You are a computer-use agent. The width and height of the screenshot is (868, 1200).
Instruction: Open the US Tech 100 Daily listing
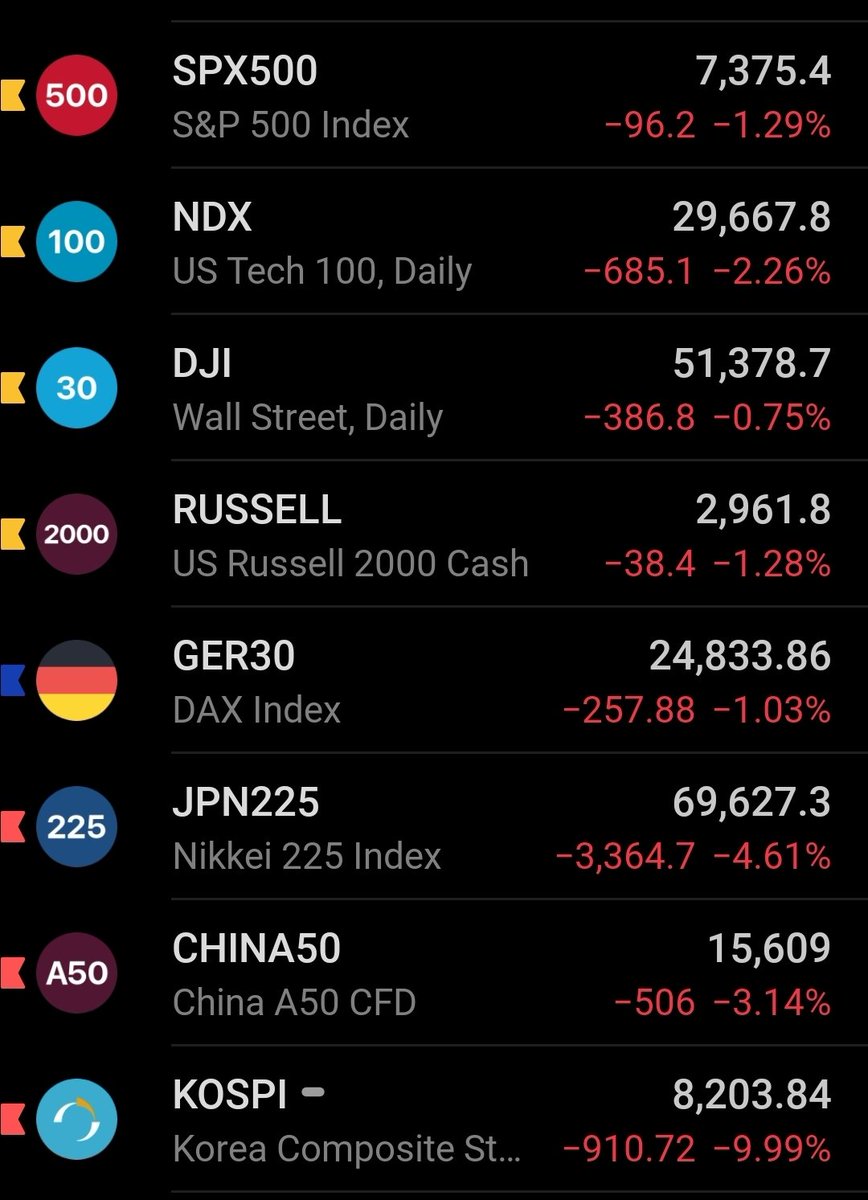pos(502,242)
